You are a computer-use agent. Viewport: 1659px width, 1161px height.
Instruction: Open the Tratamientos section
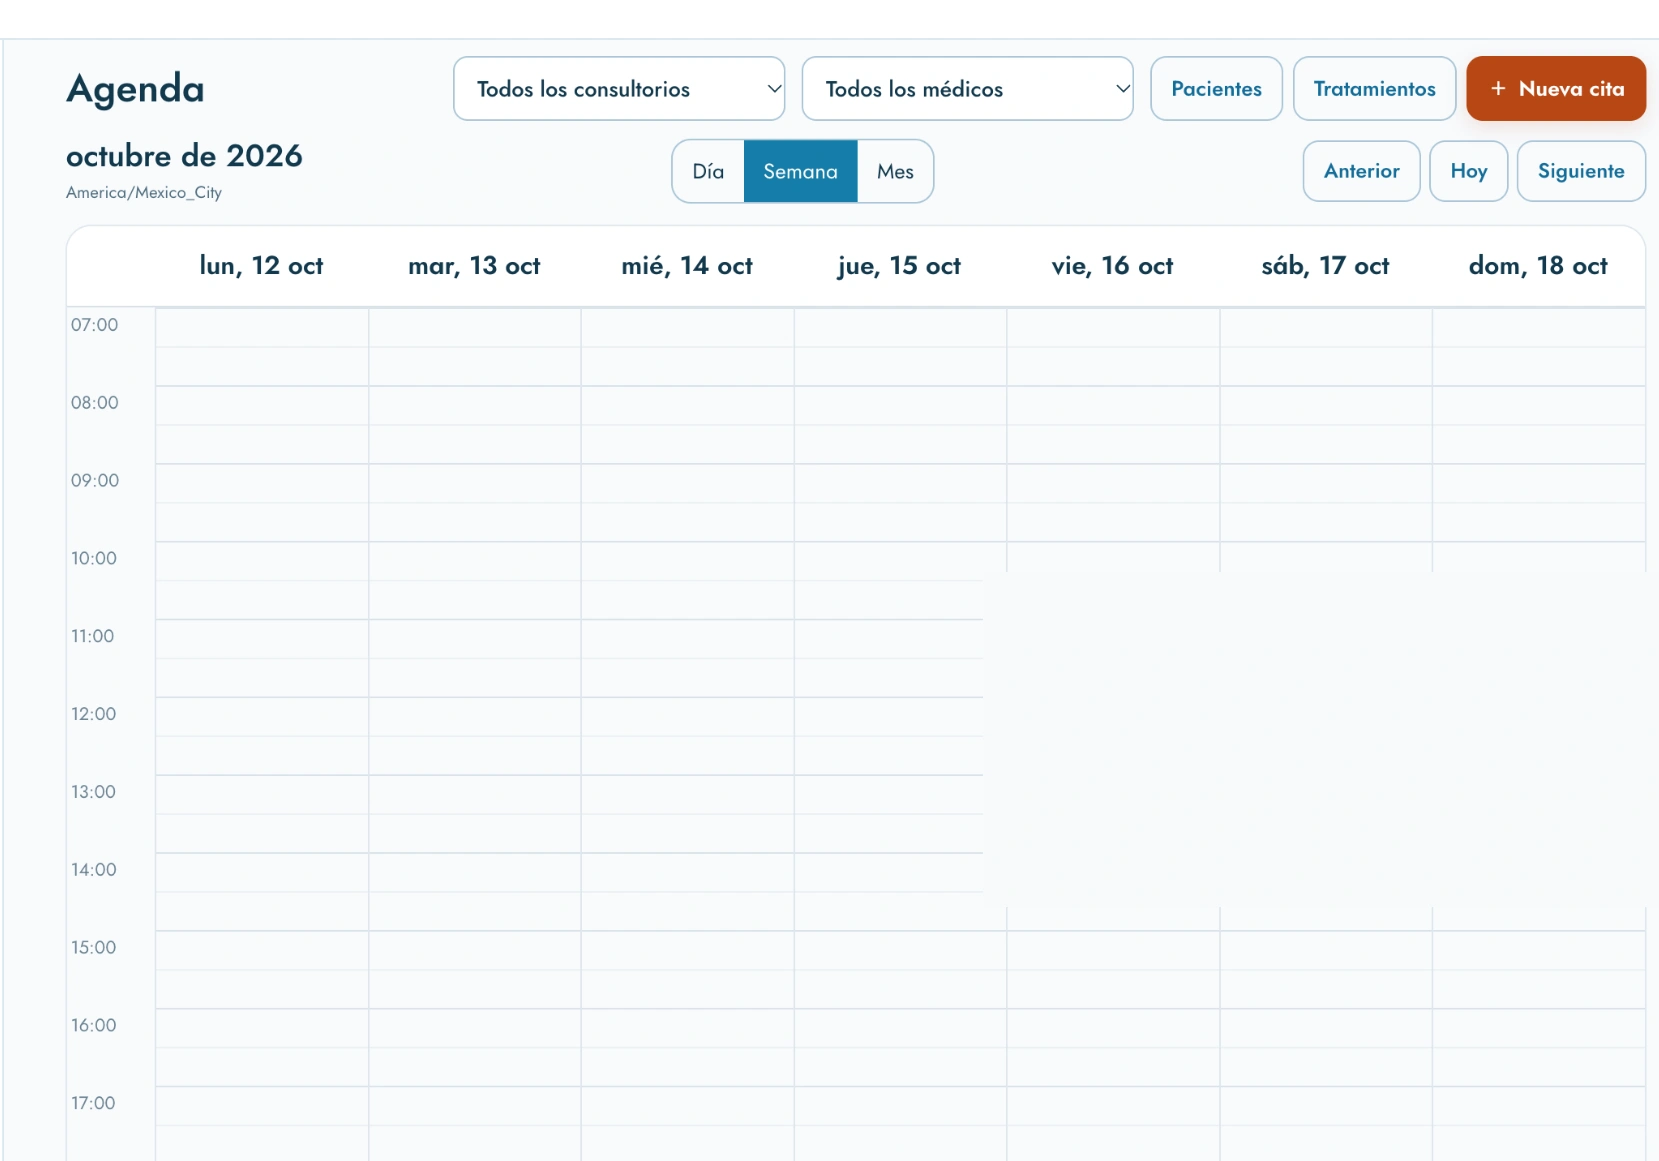pyautogui.click(x=1374, y=89)
